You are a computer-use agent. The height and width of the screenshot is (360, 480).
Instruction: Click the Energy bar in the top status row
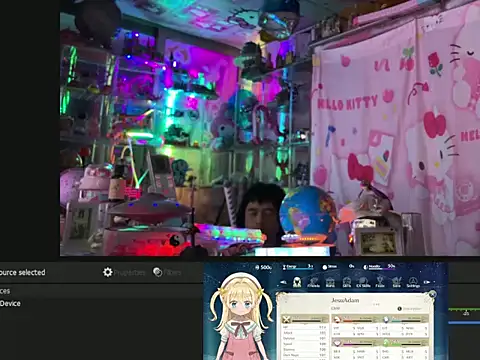click(298, 267)
